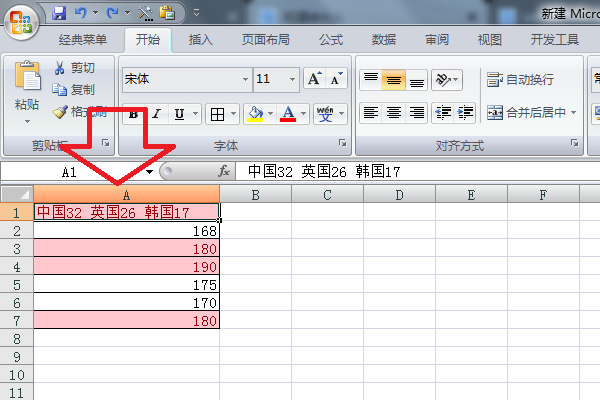Image resolution: width=600 pixels, height=400 pixels.
Task: Open underline style dropdown arrow
Action: coord(196,114)
